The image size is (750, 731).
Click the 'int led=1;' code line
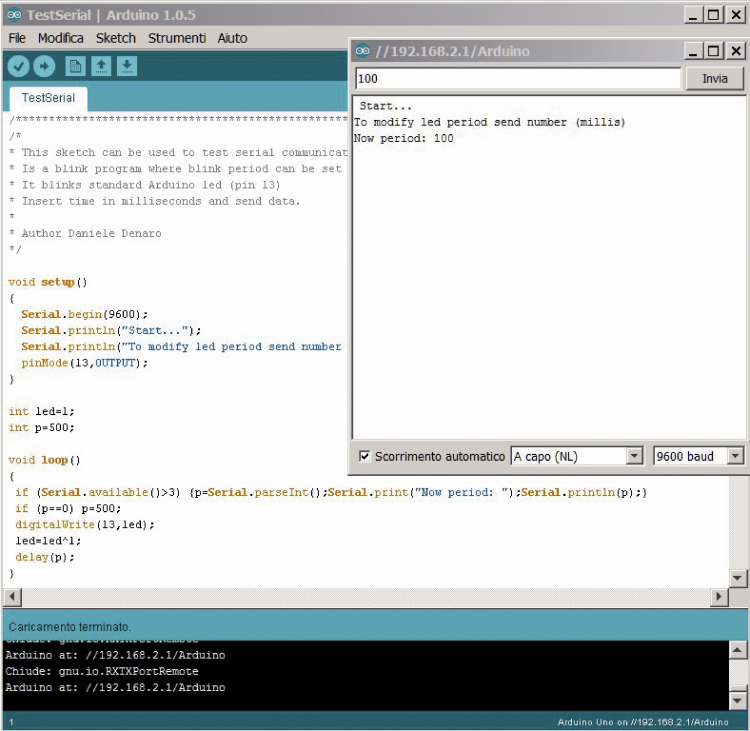tap(42, 411)
